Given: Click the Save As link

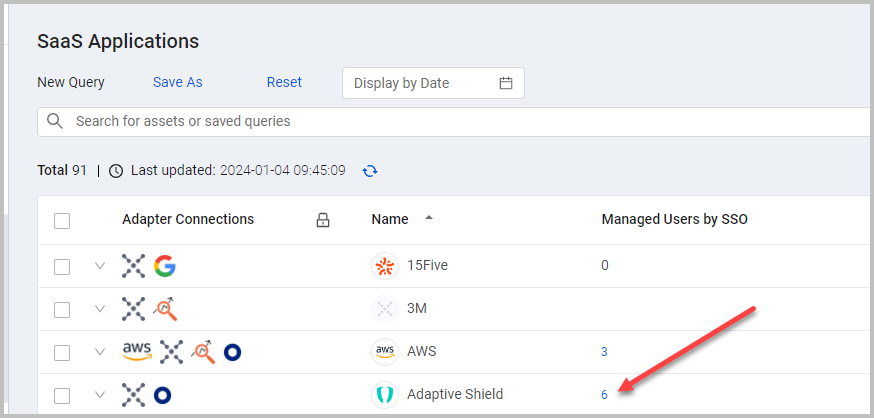Looking at the screenshot, I should 177,82.
